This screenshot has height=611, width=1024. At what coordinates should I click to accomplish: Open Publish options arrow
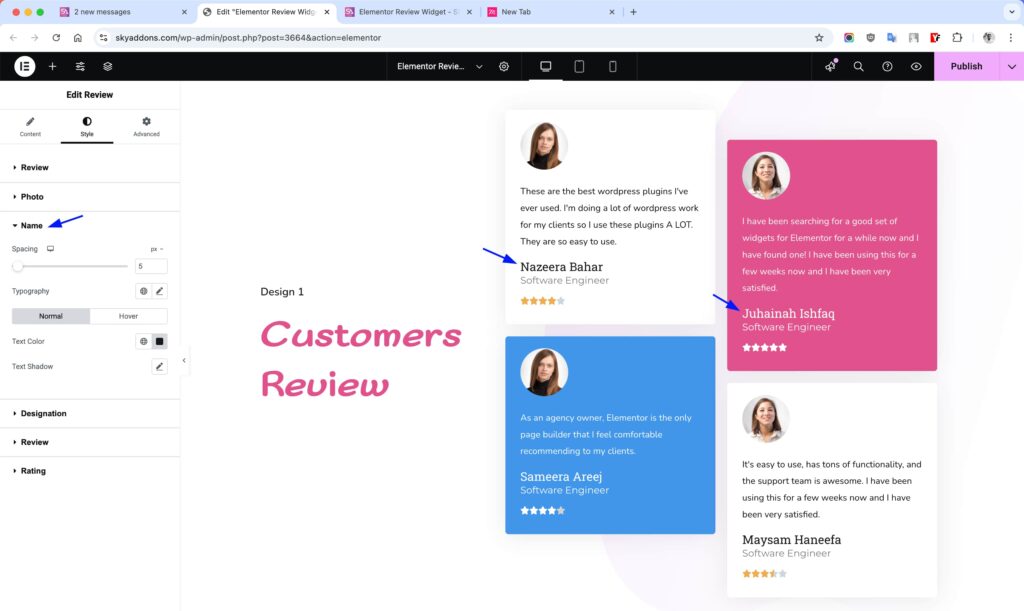1012,66
